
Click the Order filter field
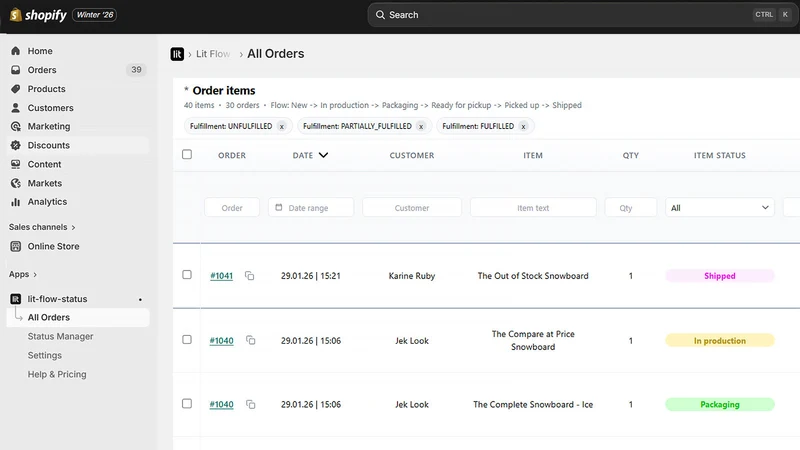pos(232,208)
